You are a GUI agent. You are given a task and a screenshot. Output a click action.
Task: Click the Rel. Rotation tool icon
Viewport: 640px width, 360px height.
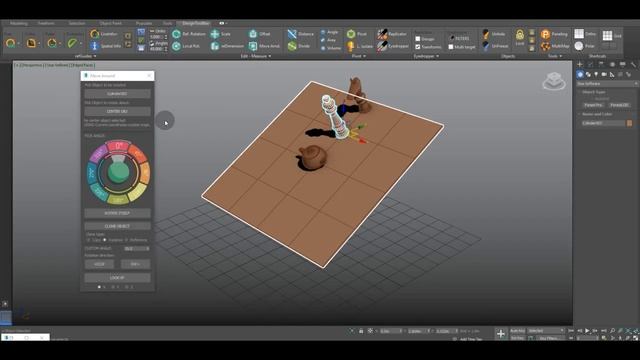[x=176, y=34]
